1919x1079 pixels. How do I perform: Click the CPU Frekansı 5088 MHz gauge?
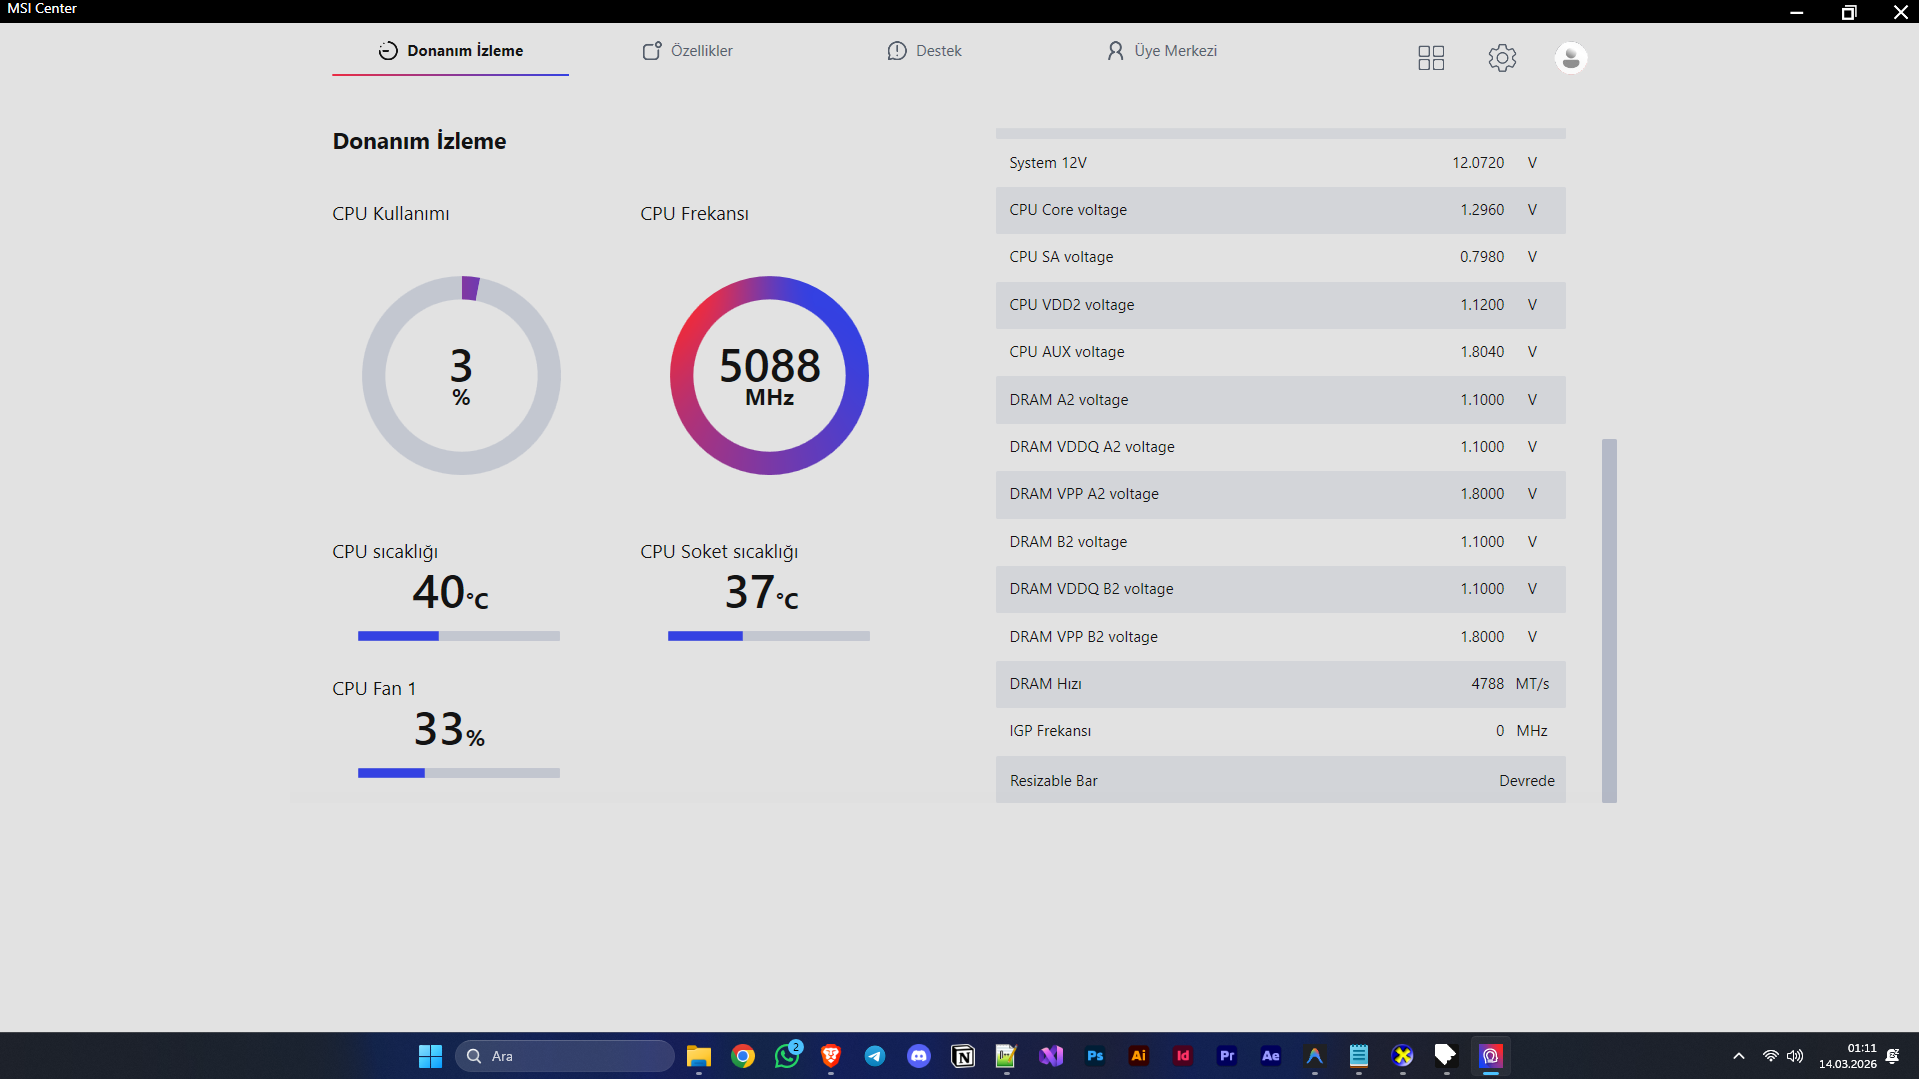click(x=769, y=376)
